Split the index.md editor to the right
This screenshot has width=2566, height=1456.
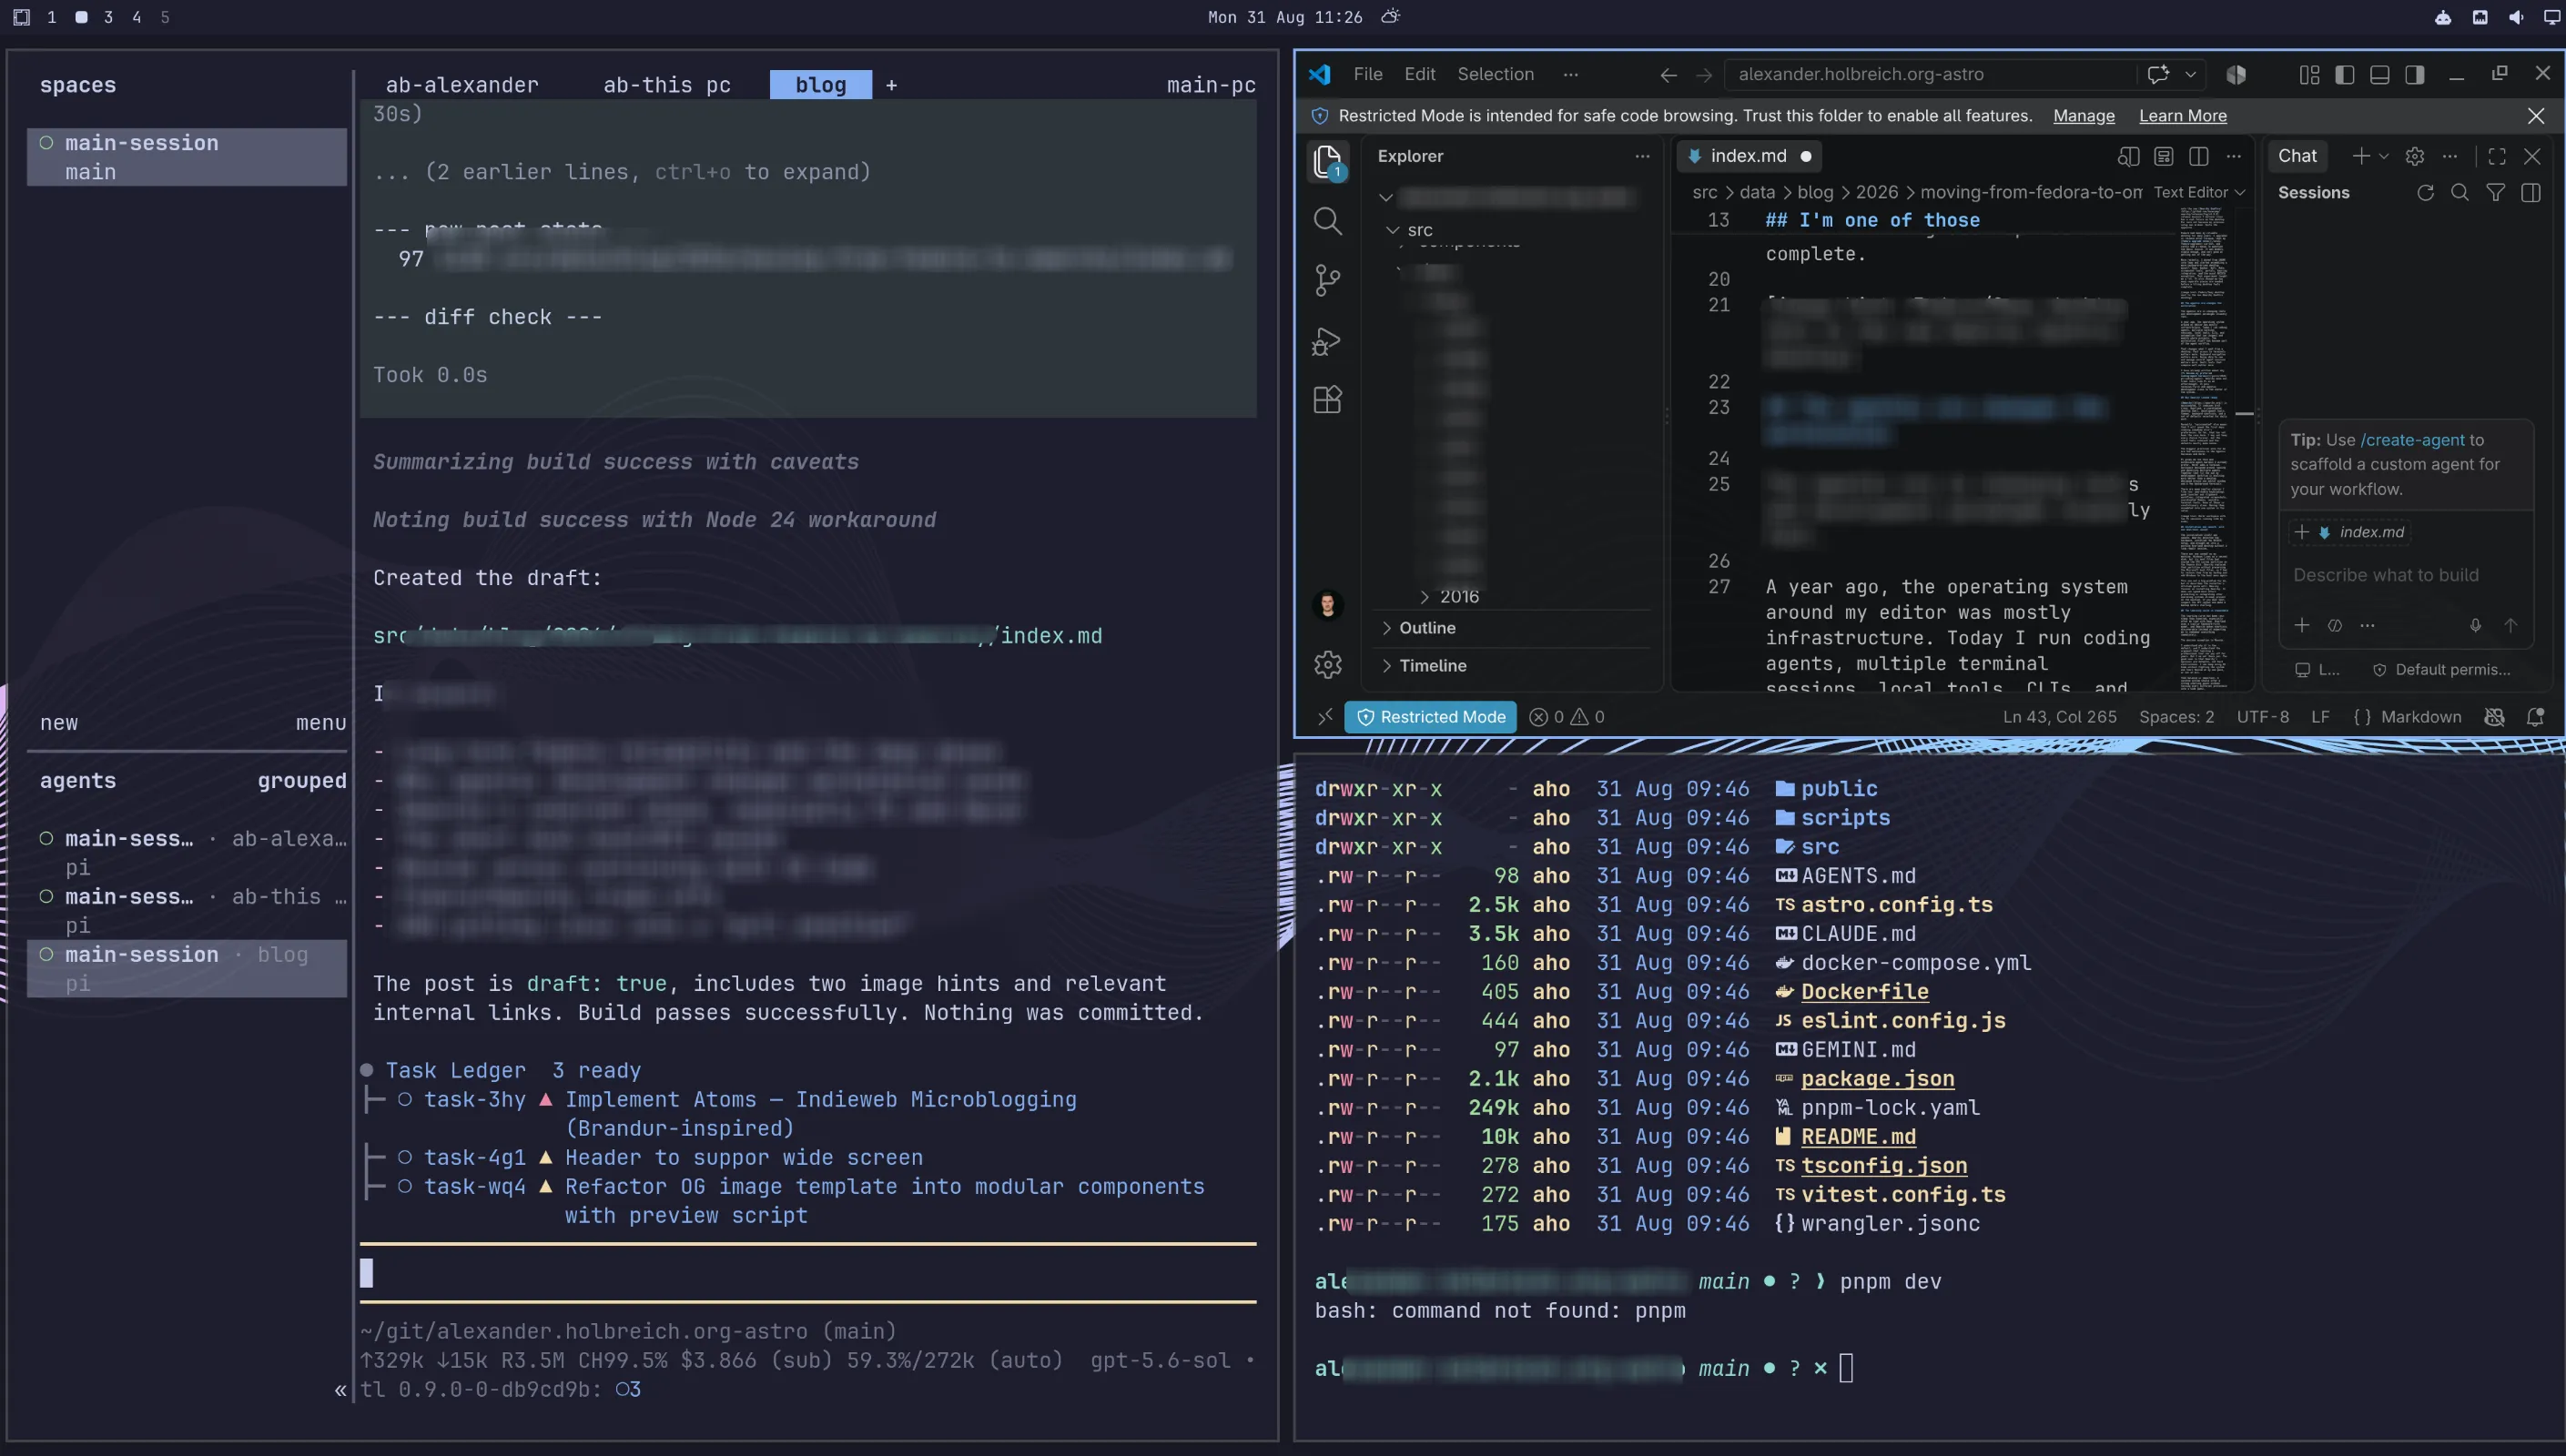2198,156
